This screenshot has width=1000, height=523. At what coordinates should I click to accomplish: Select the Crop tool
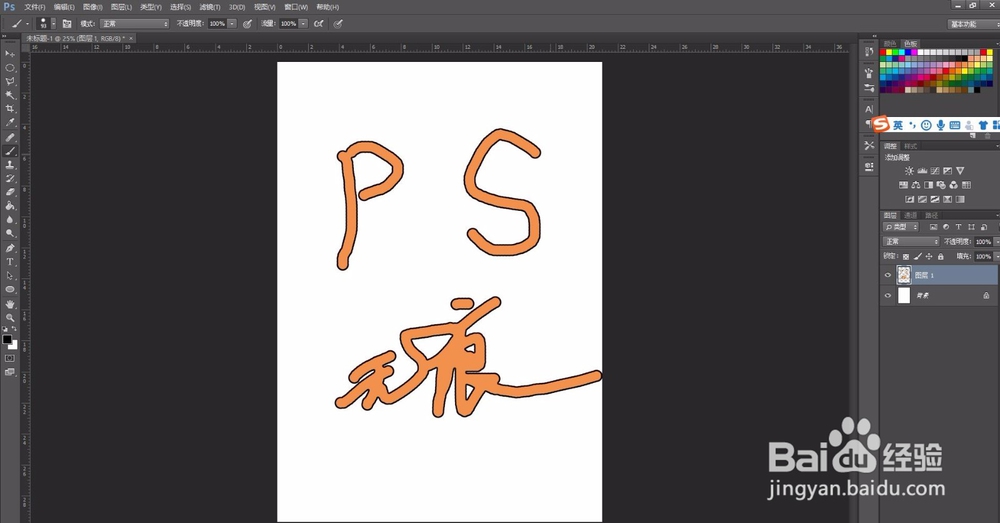(x=10, y=109)
